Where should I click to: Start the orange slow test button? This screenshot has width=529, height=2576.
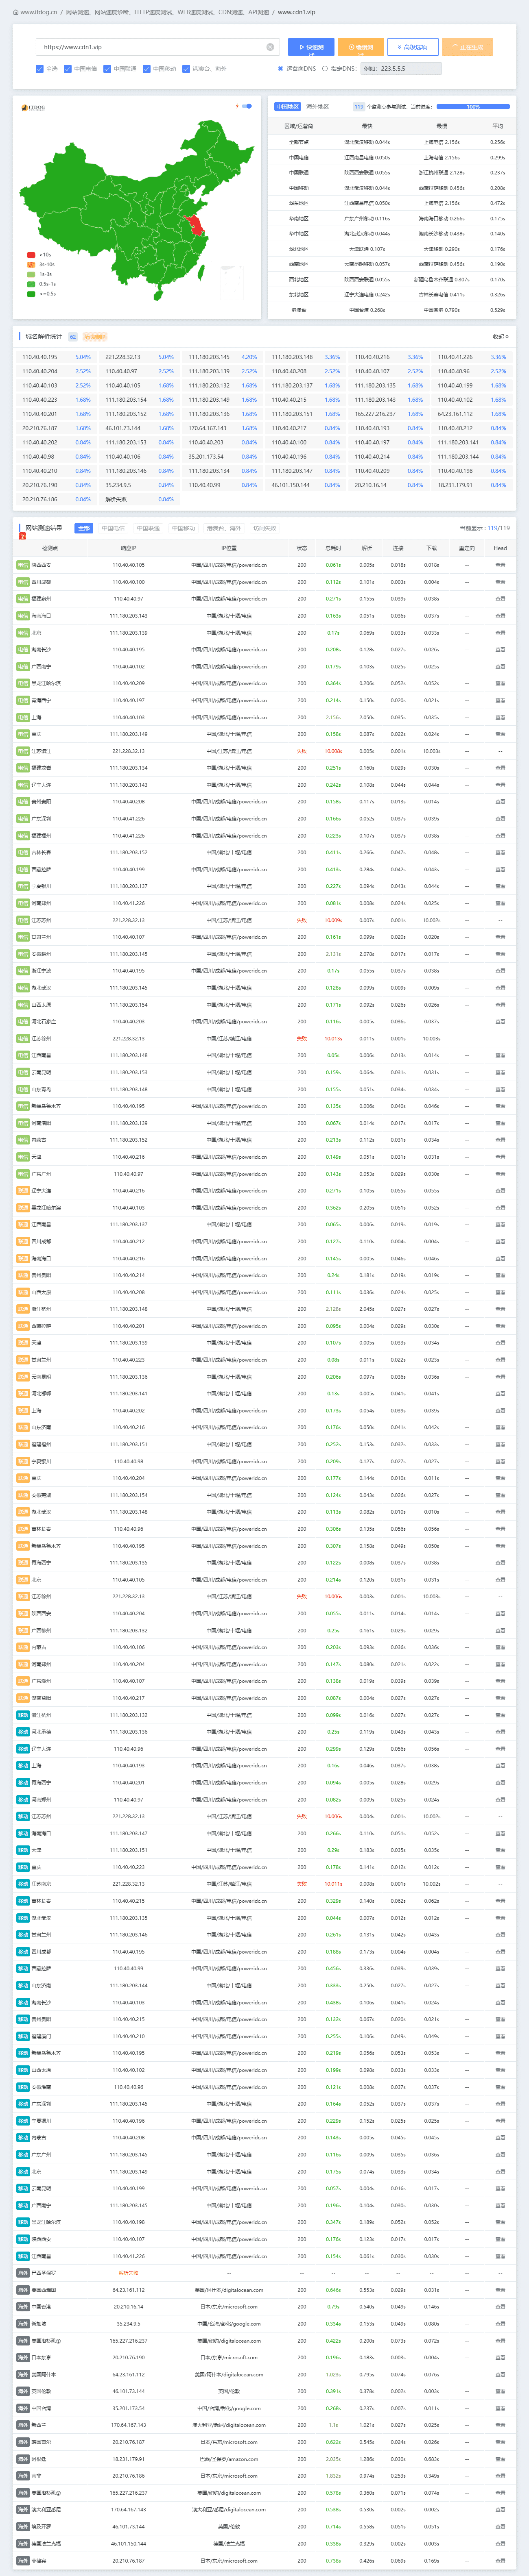coord(360,47)
